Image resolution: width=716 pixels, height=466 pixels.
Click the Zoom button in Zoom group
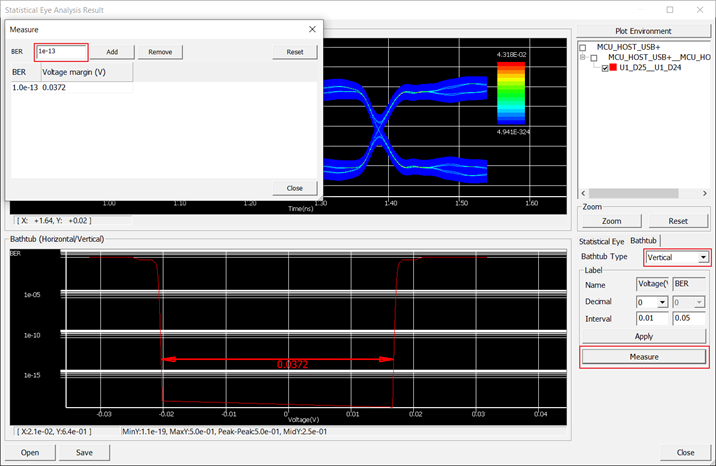tap(611, 221)
